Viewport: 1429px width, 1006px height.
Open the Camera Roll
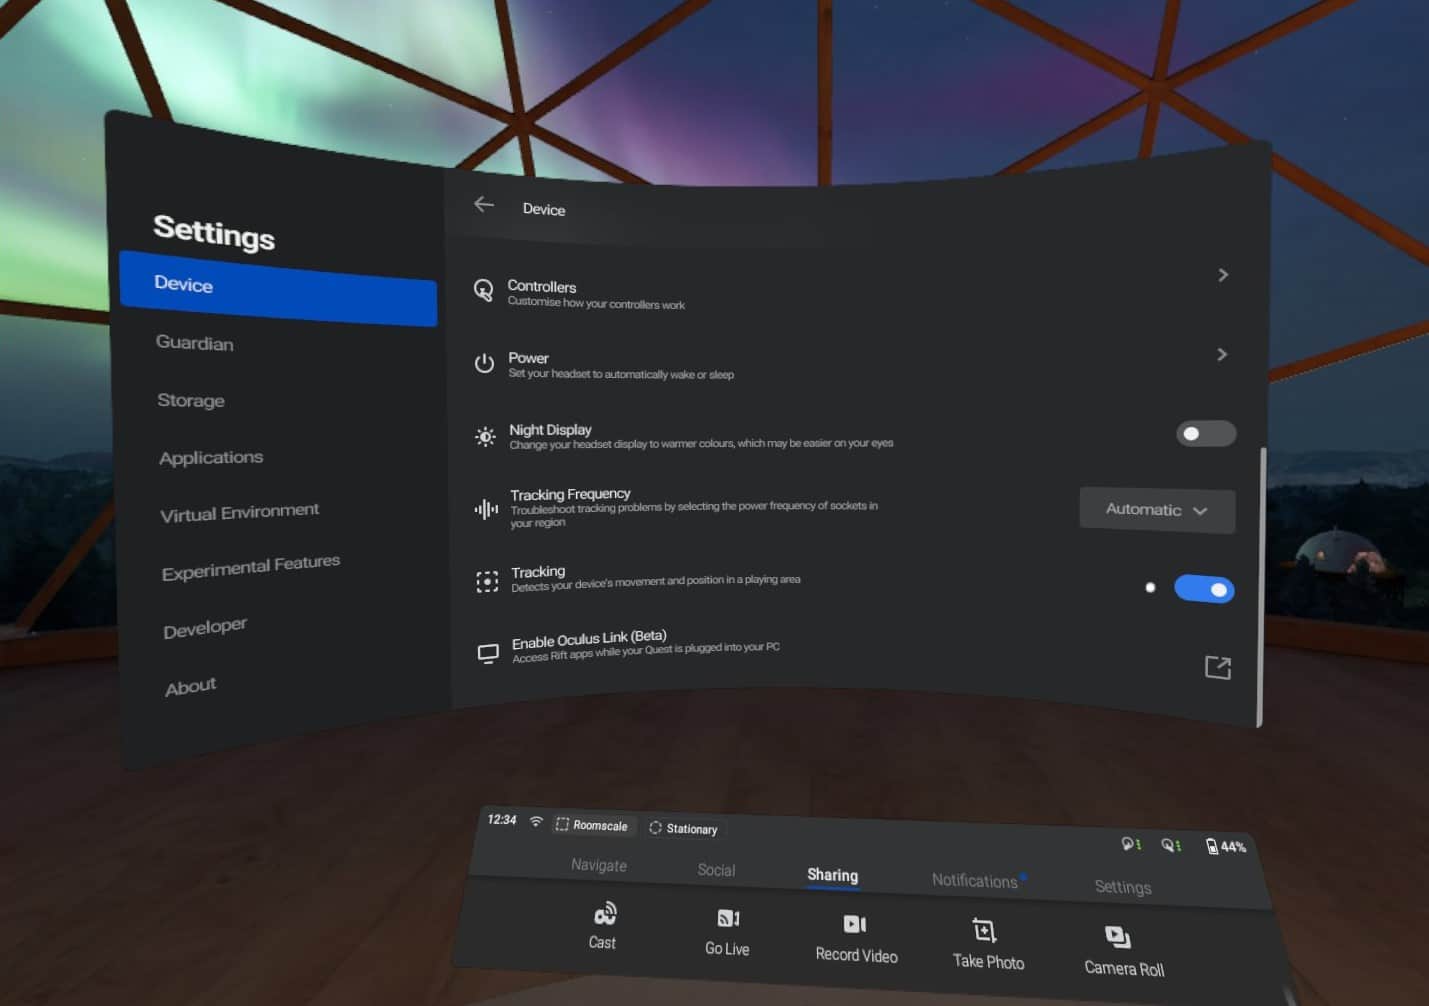click(x=1117, y=939)
